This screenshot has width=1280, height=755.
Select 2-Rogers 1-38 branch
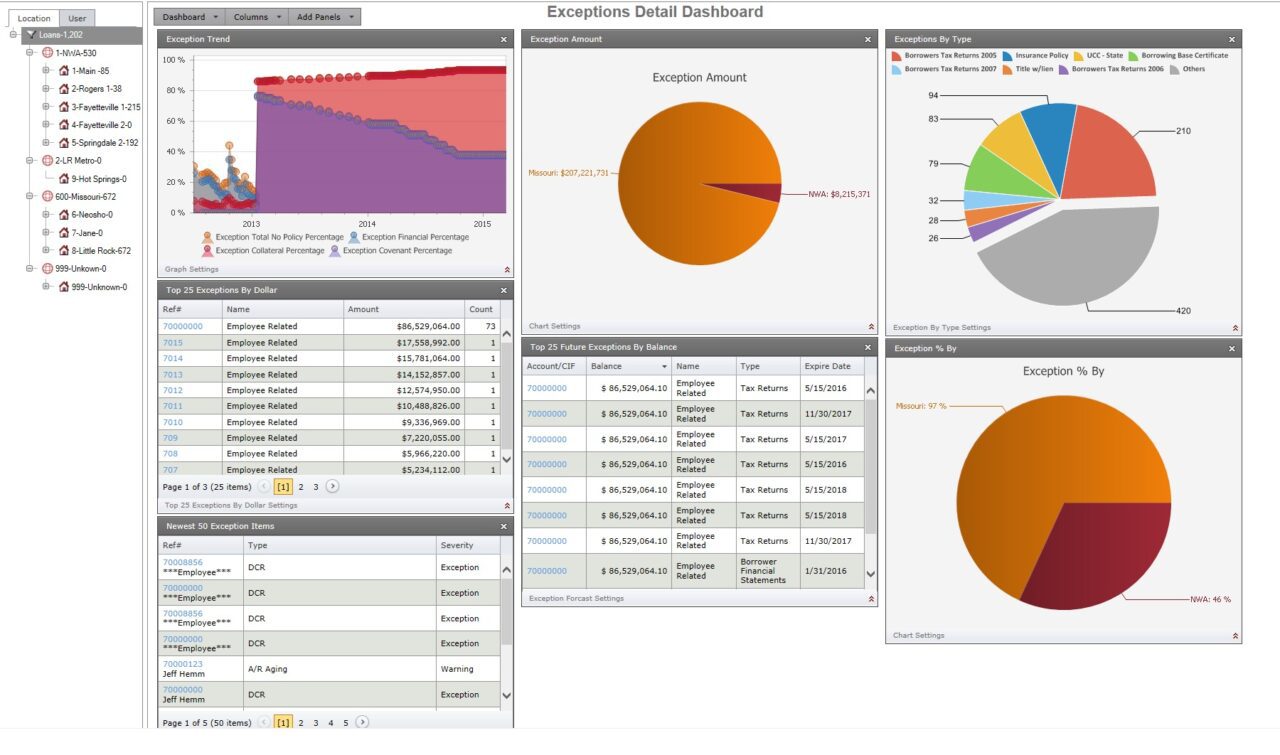(x=97, y=88)
